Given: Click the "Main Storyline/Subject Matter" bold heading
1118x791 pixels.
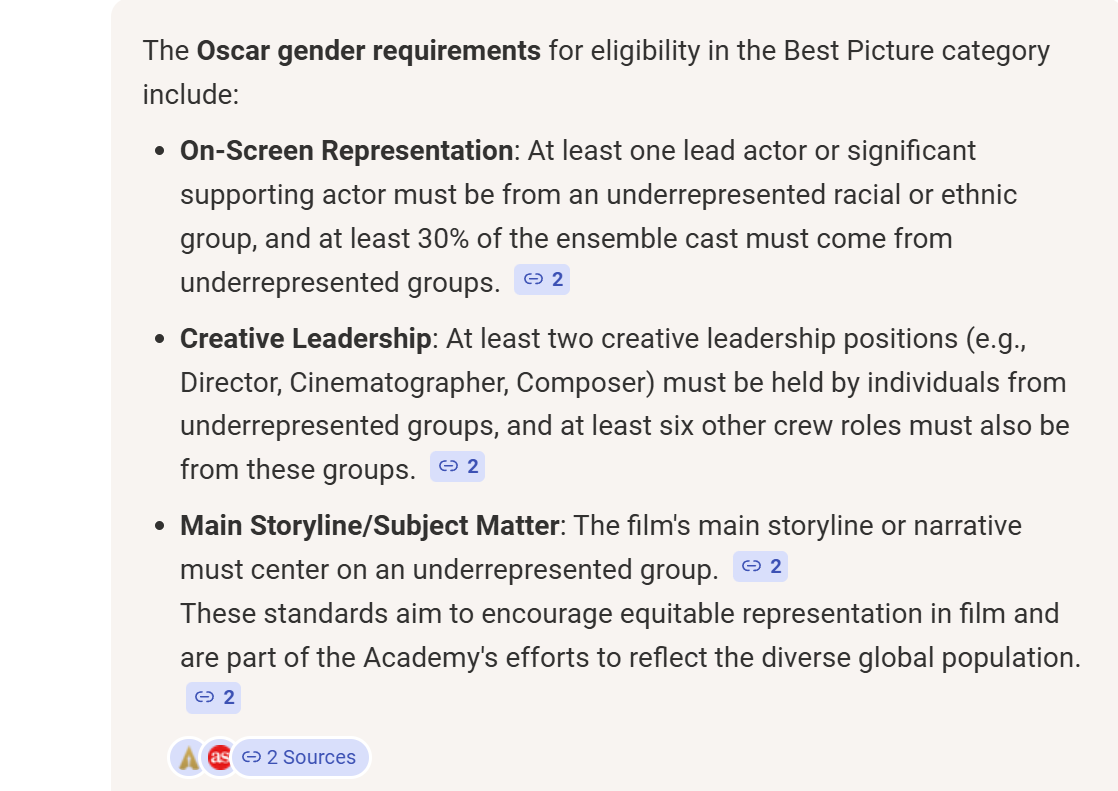Looking at the screenshot, I should coord(369,526).
